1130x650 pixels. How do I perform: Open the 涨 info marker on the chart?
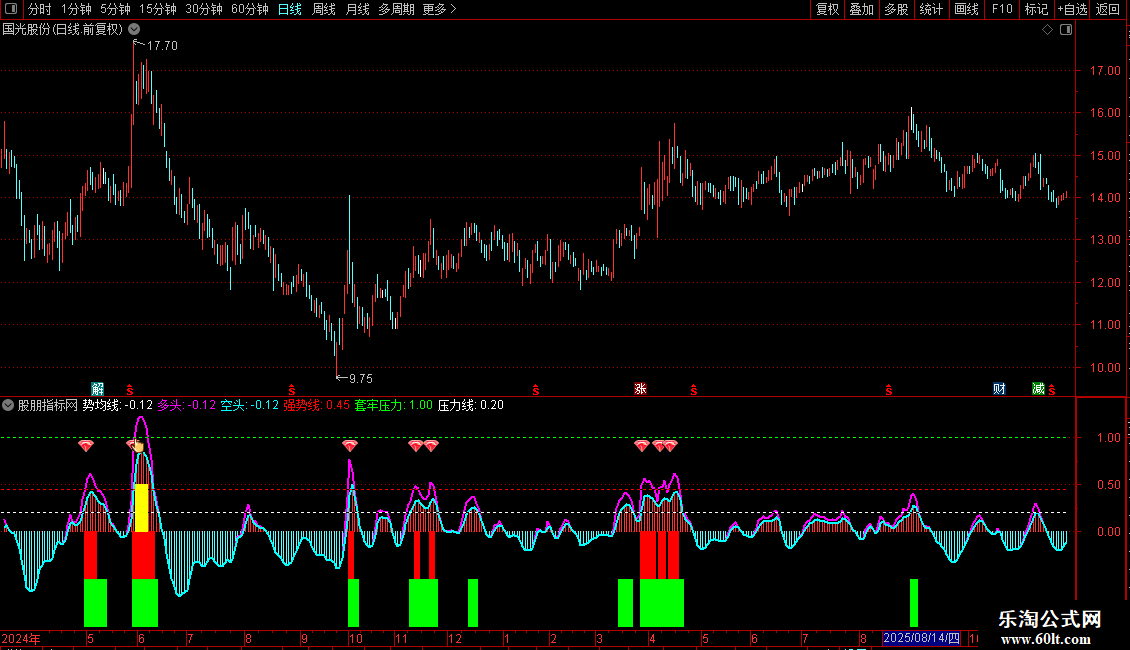[x=640, y=389]
